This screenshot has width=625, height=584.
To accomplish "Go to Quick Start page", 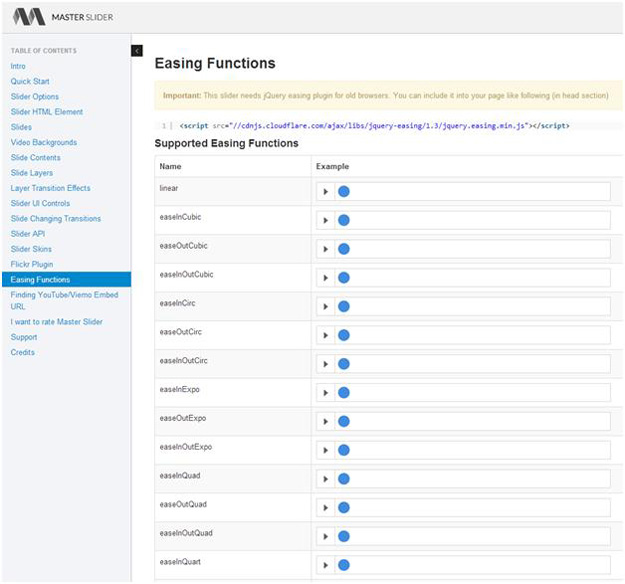I will [x=30, y=81].
